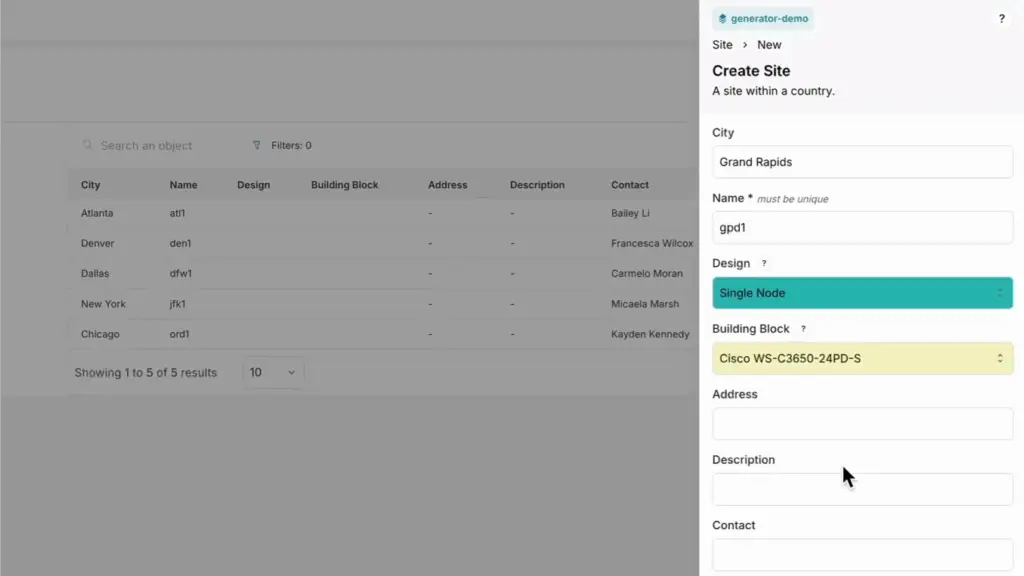The width and height of the screenshot is (1024, 576).
Task: Select the New York row city cell
Action: 103,304
